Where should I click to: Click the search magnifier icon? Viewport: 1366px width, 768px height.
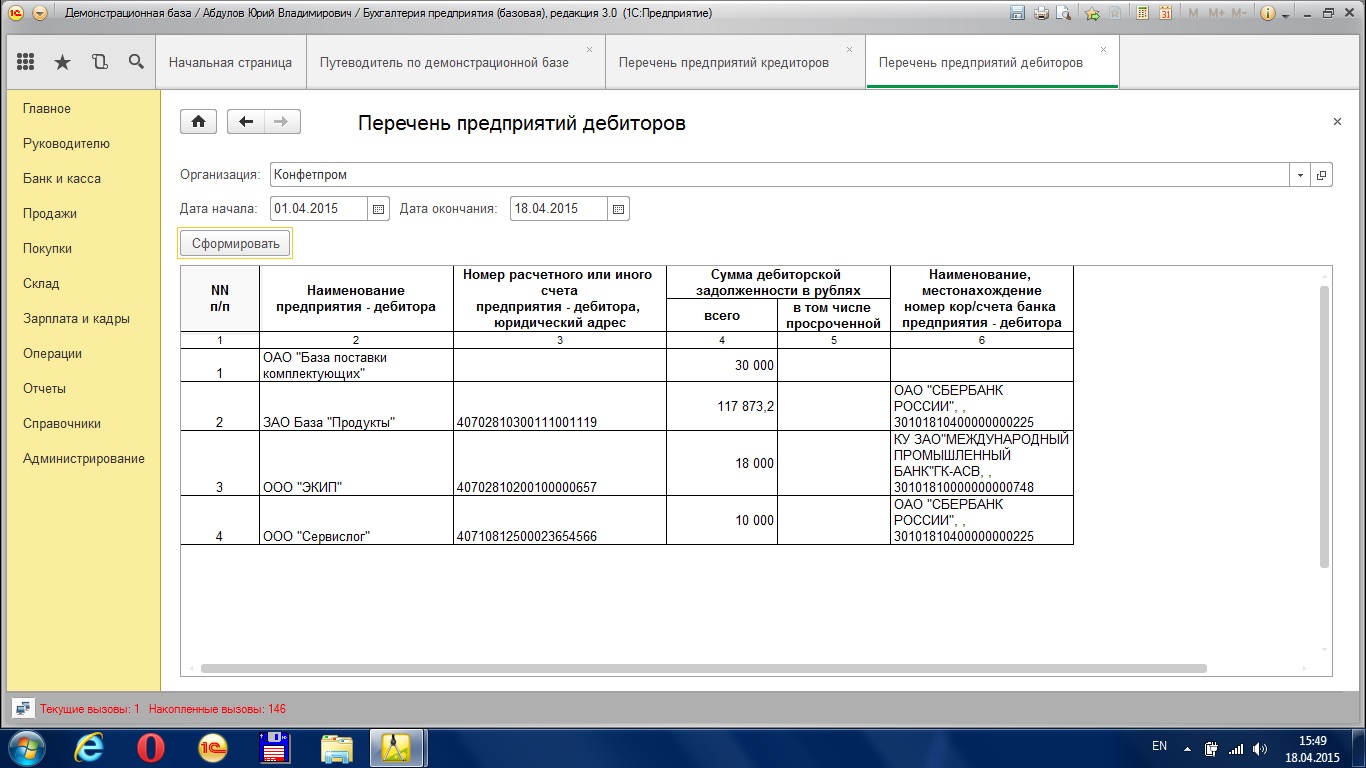point(136,62)
